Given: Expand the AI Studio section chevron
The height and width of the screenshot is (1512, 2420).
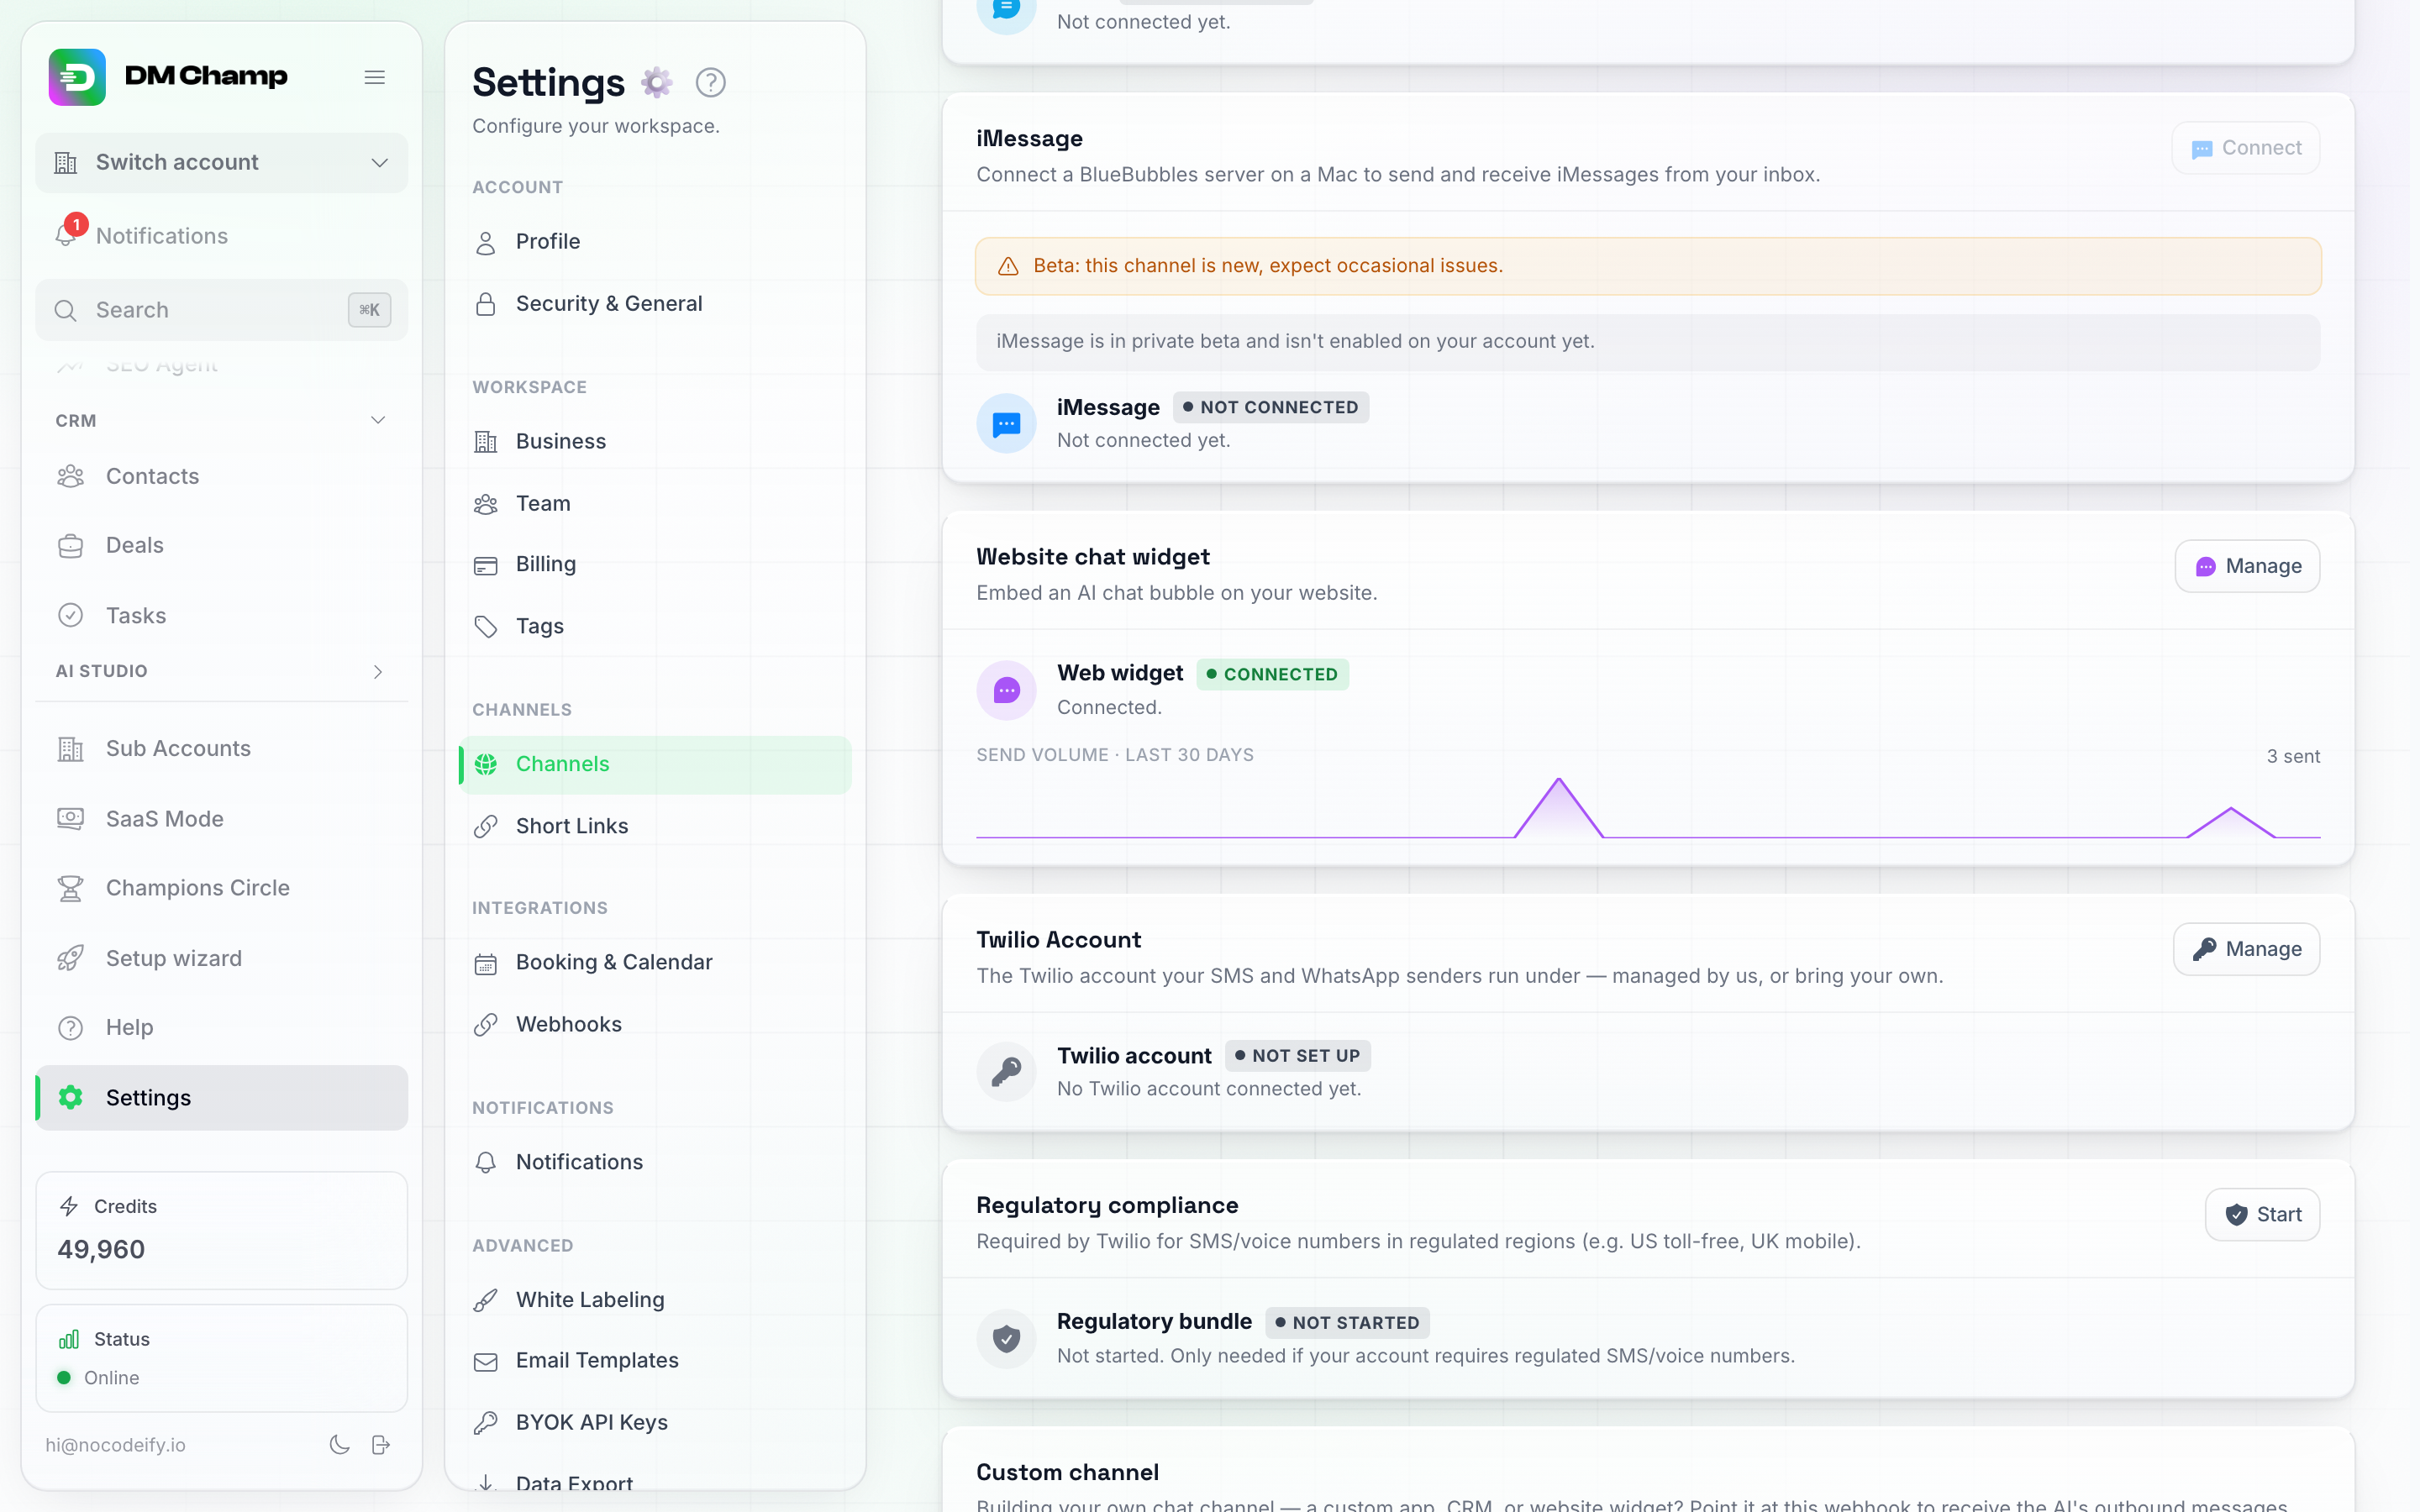Looking at the screenshot, I should (x=378, y=671).
